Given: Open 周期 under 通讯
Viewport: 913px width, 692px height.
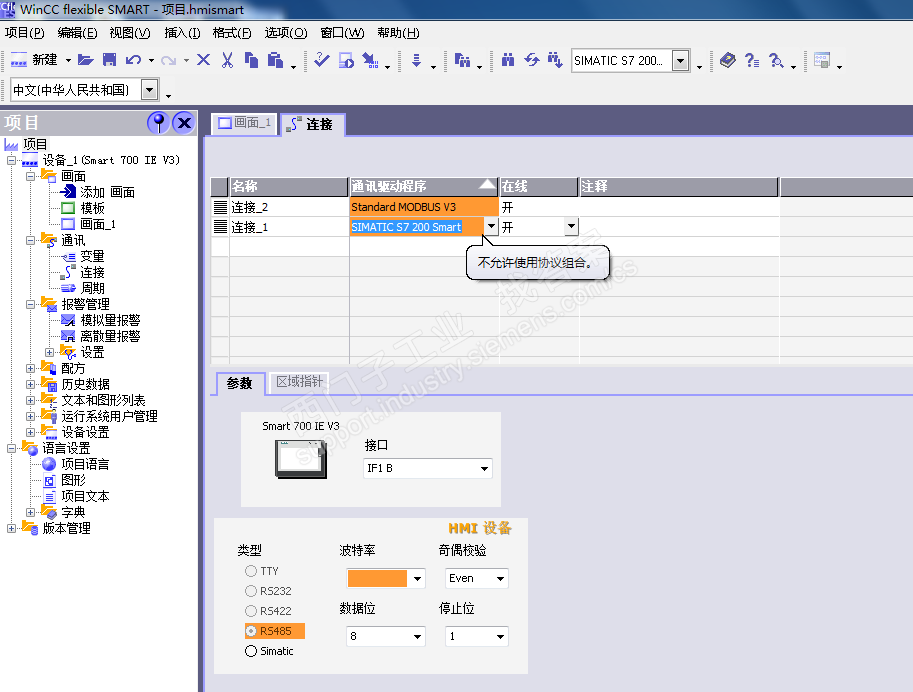Looking at the screenshot, I should (92, 288).
